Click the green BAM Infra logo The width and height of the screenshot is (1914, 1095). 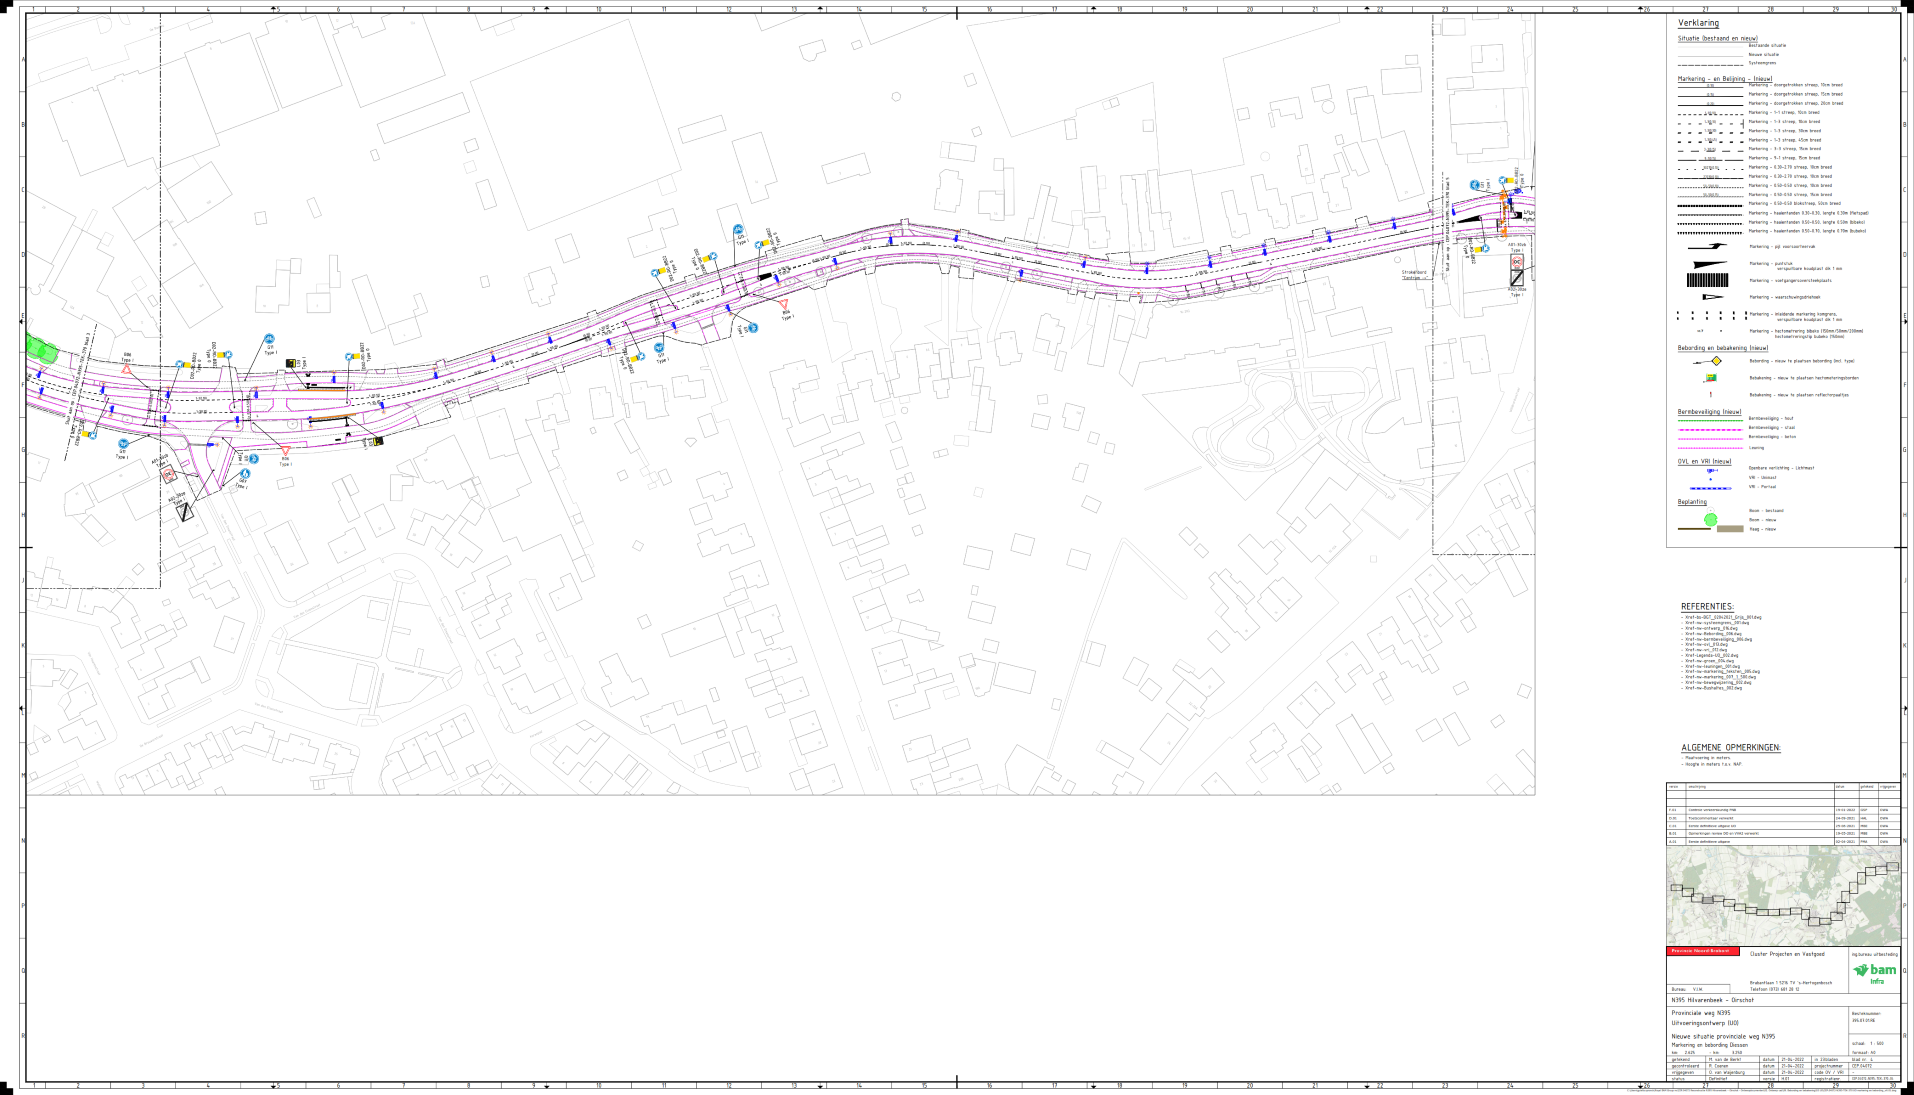click(1875, 972)
